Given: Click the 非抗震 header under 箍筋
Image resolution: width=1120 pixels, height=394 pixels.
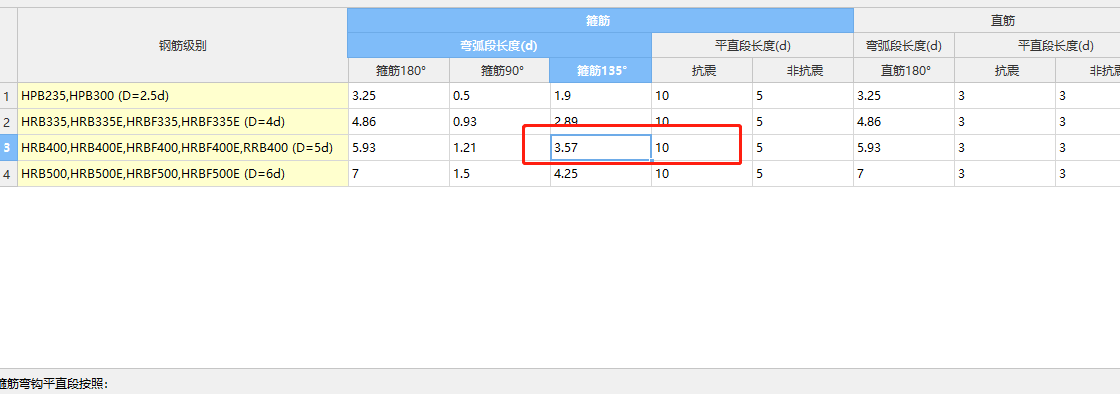Looking at the screenshot, I should pos(803,71).
